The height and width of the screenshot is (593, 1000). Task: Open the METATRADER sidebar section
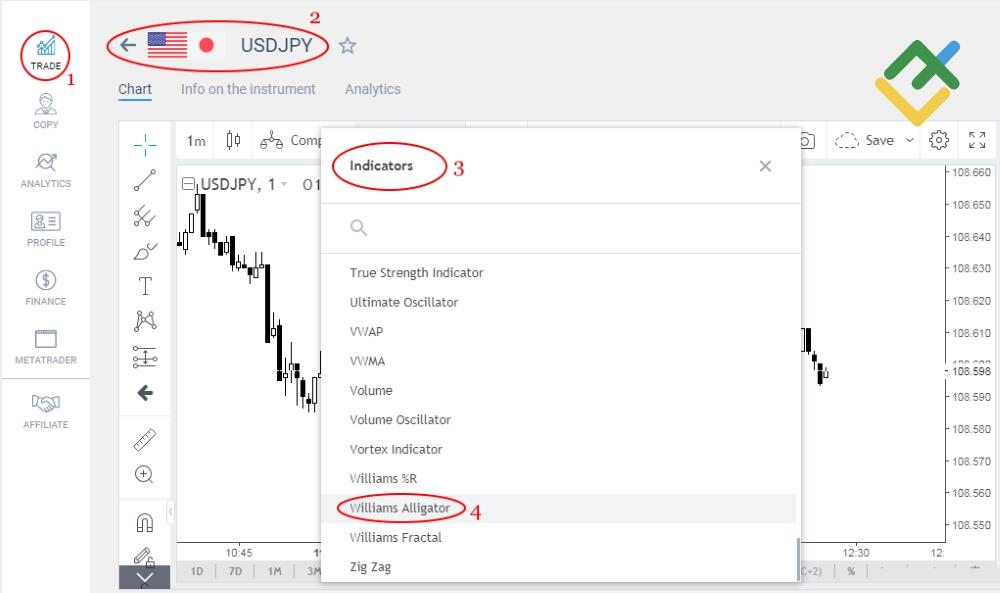click(x=45, y=340)
